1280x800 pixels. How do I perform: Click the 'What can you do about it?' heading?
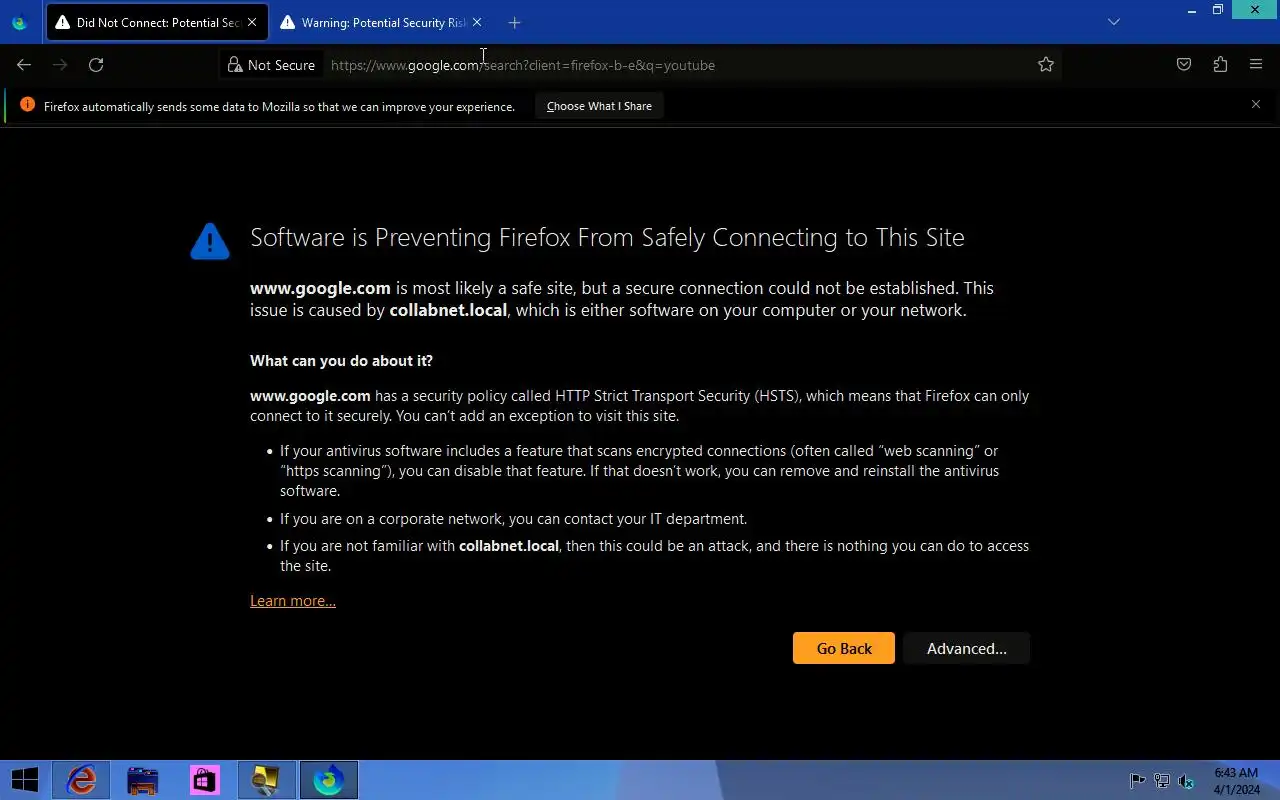click(x=341, y=361)
